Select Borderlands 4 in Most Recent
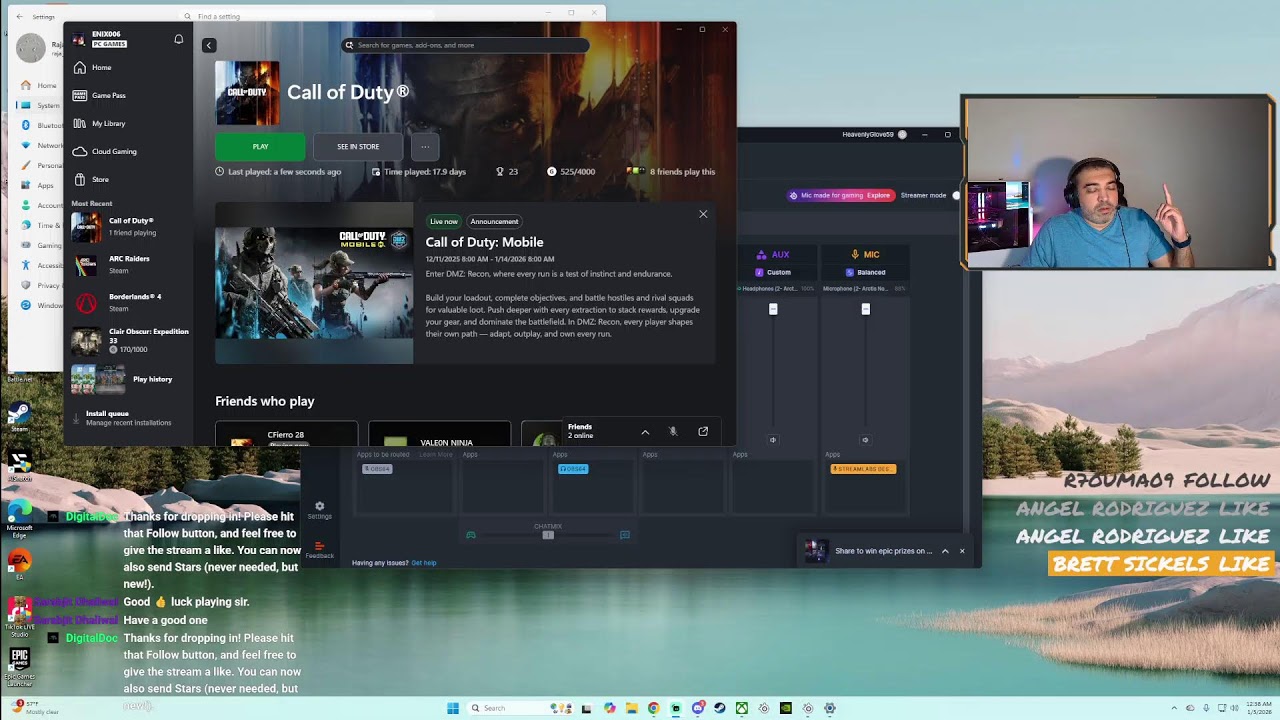The width and height of the screenshot is (1280, 720). pyautogui.click(x=130, y=302)
